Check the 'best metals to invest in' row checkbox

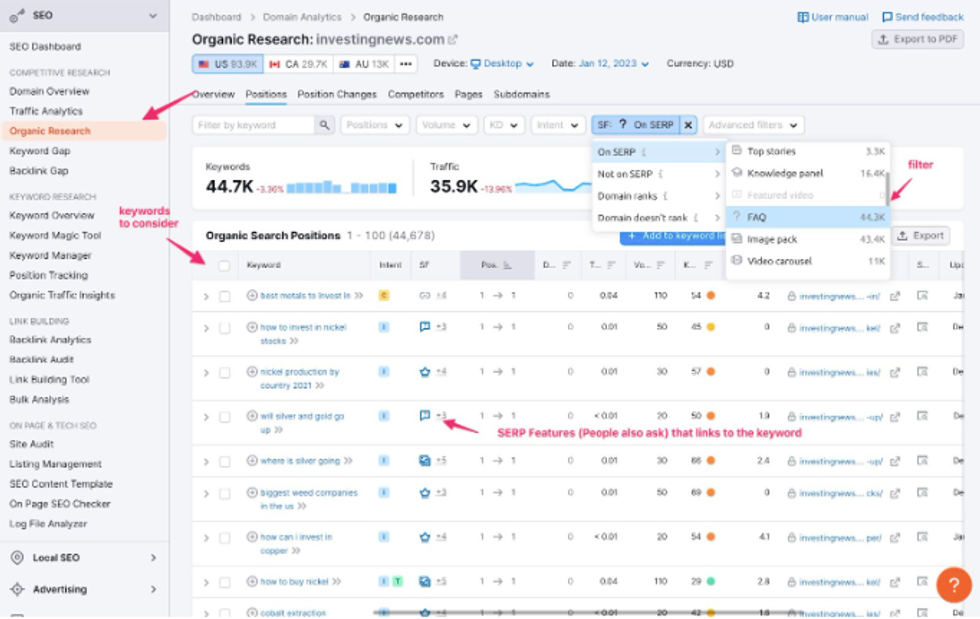pos(225,296)
